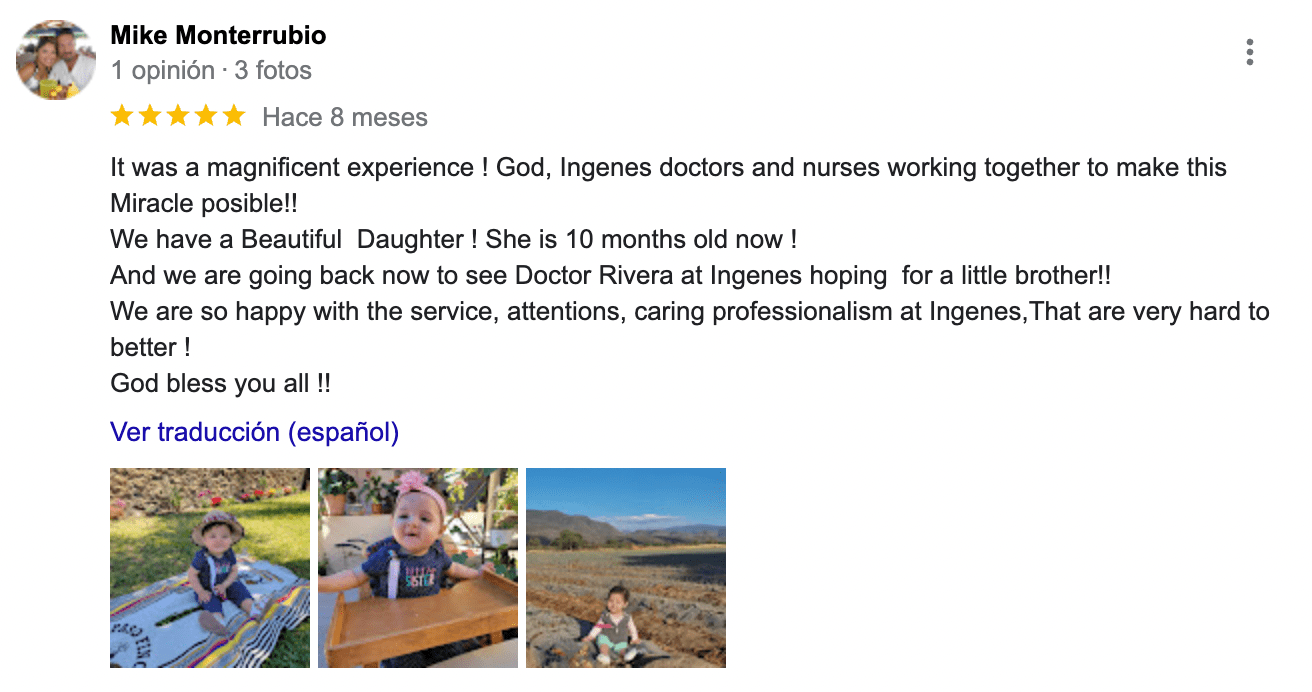
Task: Open the photo of baby on grass
Action: (210, 567)
